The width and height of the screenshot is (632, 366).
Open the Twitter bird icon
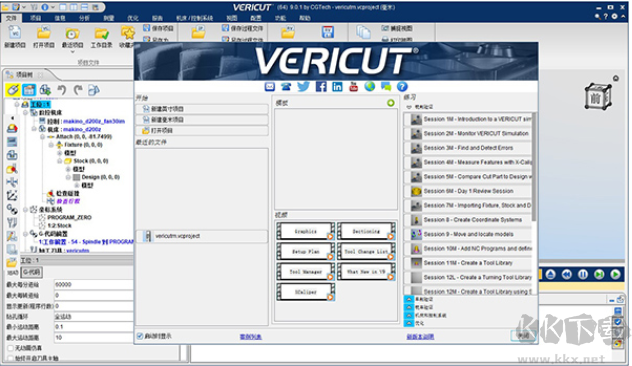(x=303, y=86)
